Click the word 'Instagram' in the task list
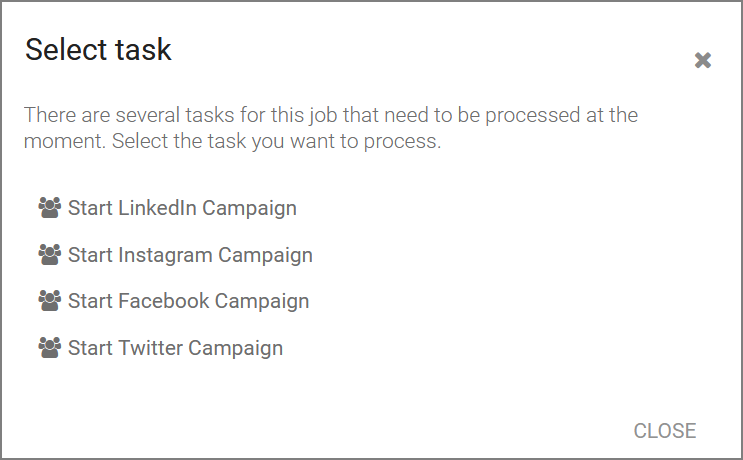 165,254
